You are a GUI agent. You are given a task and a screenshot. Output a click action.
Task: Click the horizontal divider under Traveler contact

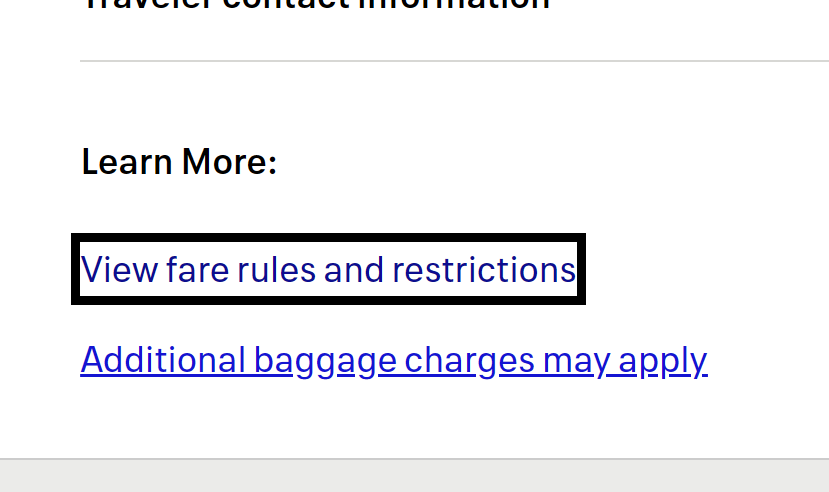[454, 61]
